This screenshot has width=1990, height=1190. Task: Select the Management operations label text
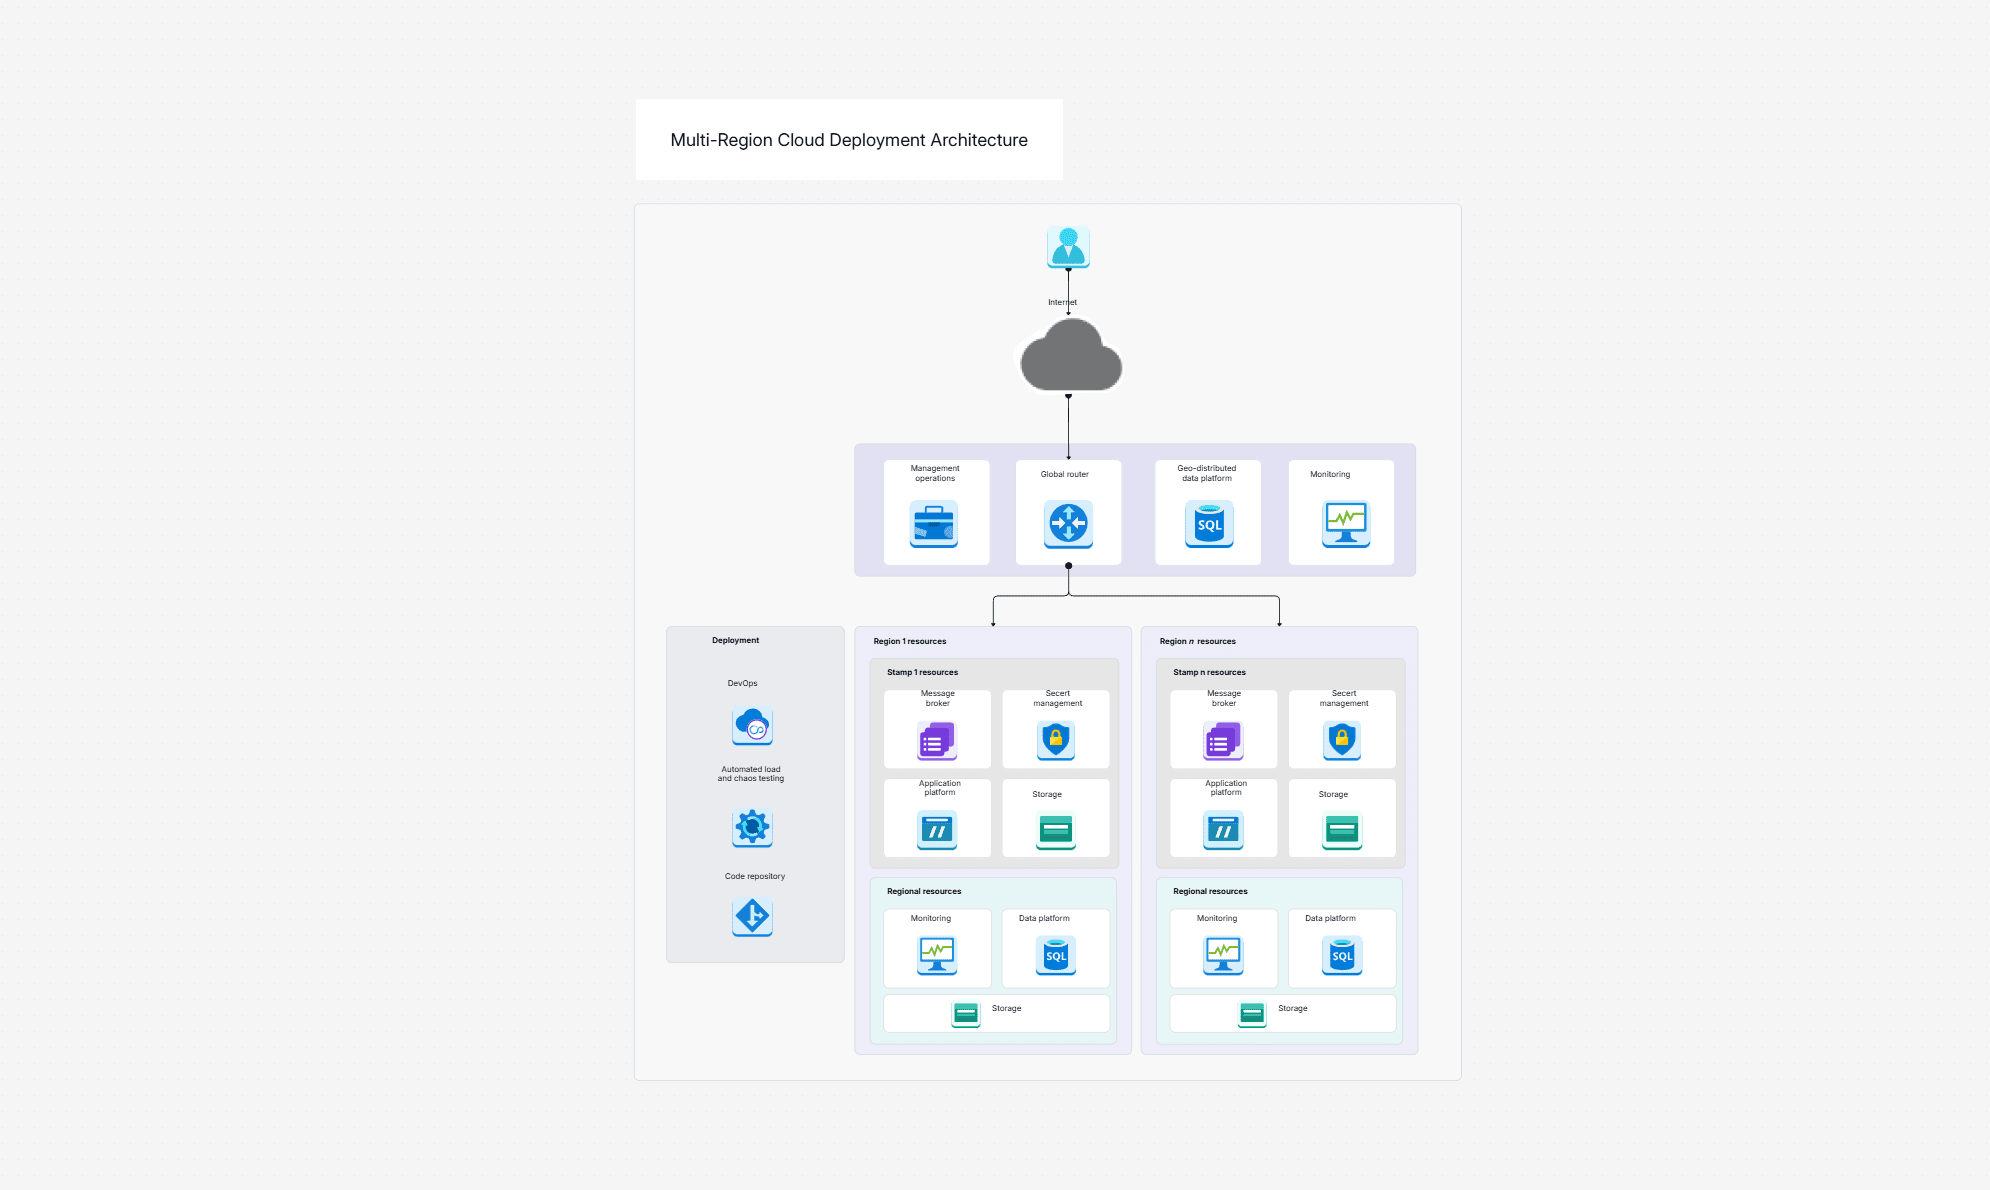point(935,473)
